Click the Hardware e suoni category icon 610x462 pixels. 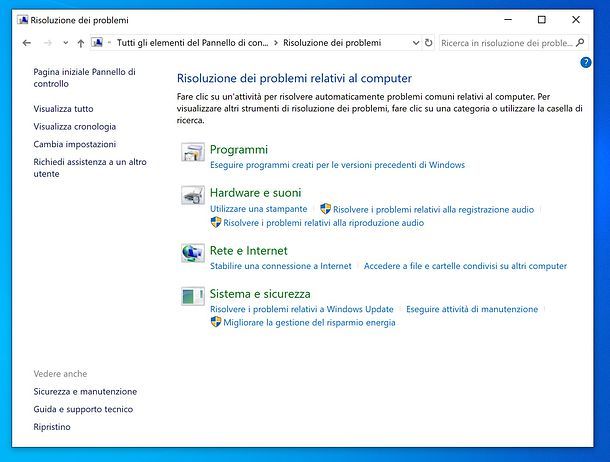[x=193, y=195]
